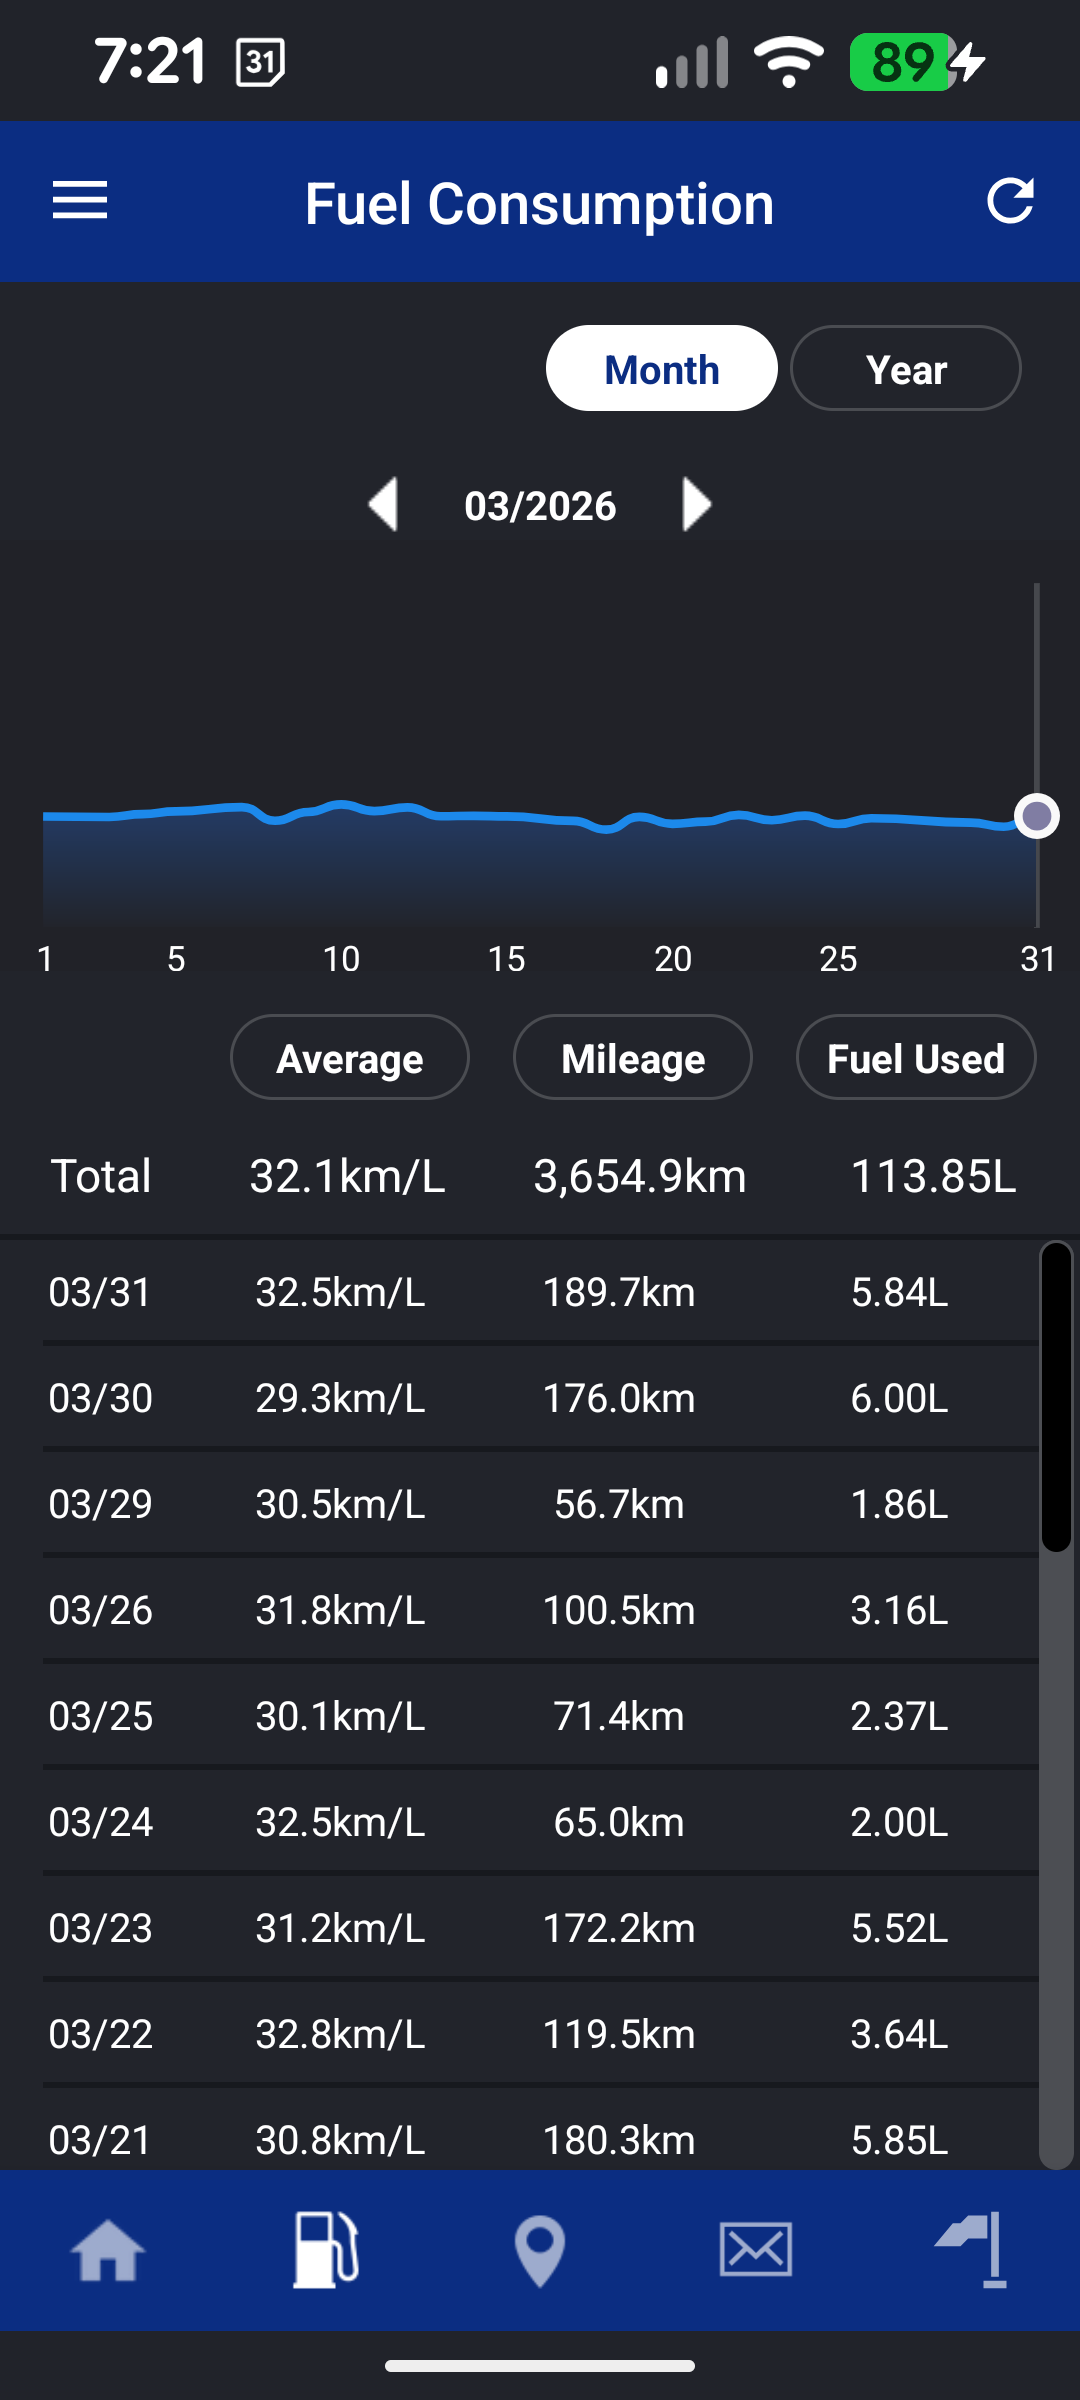The height and width of the screenshot is (2400, 1080).
Task: Select the 03/22 date cell
Action: [x=100, y=2034]
